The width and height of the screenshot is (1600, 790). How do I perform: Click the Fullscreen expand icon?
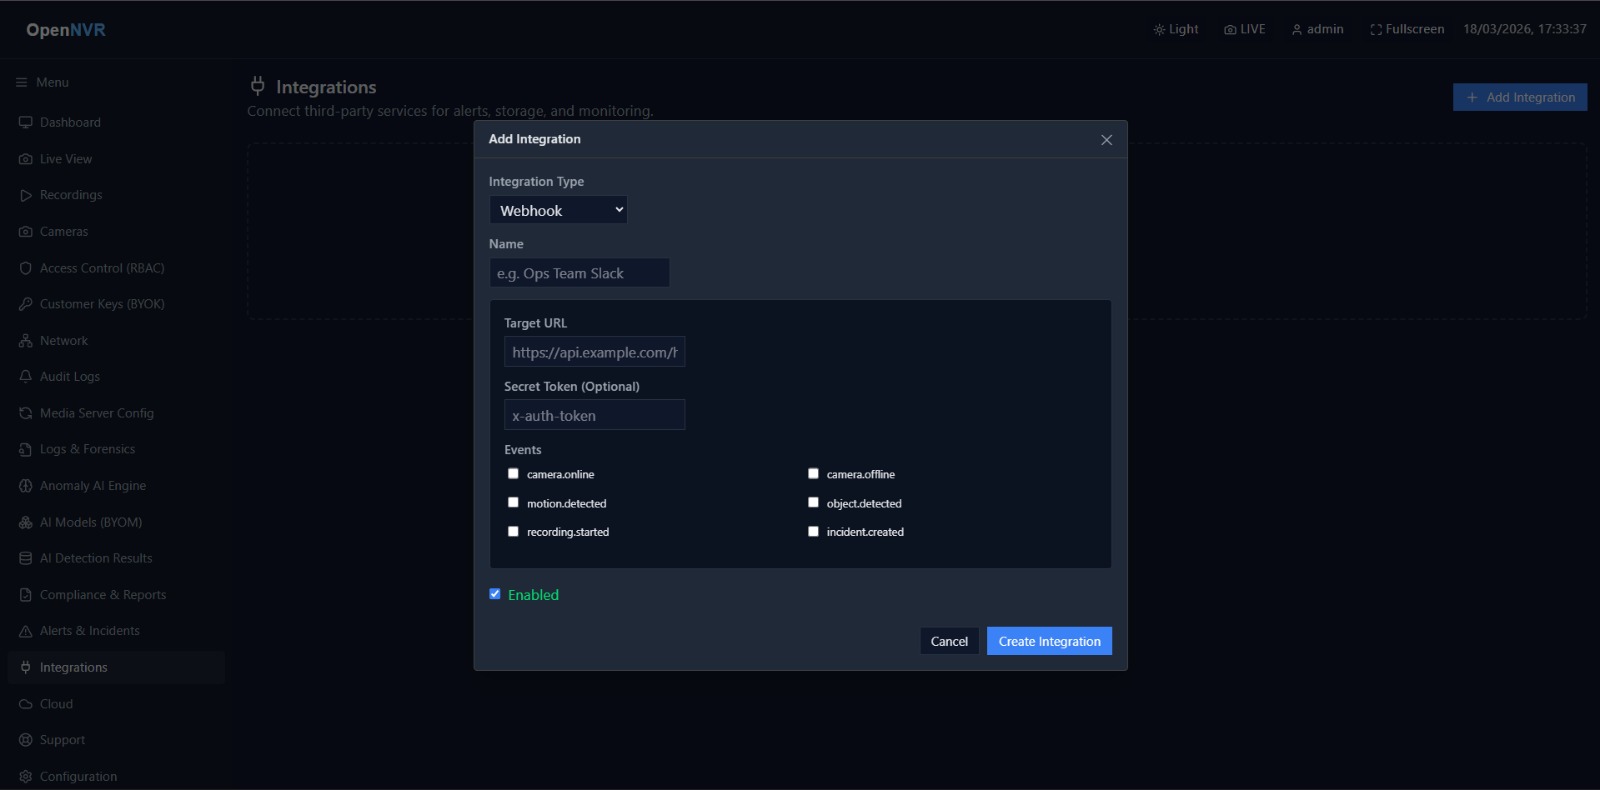tap(1376, 30)
